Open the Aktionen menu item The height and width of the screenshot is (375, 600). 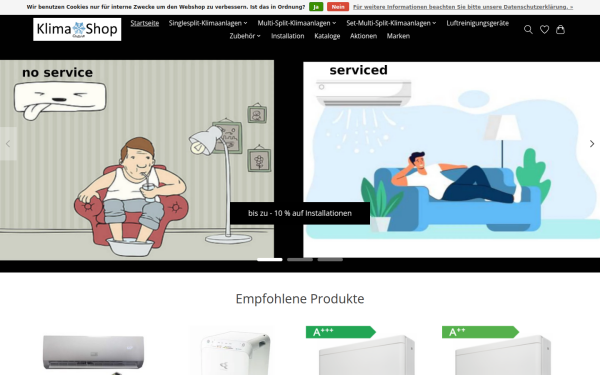pyautogui.click(x=363, y=36)
